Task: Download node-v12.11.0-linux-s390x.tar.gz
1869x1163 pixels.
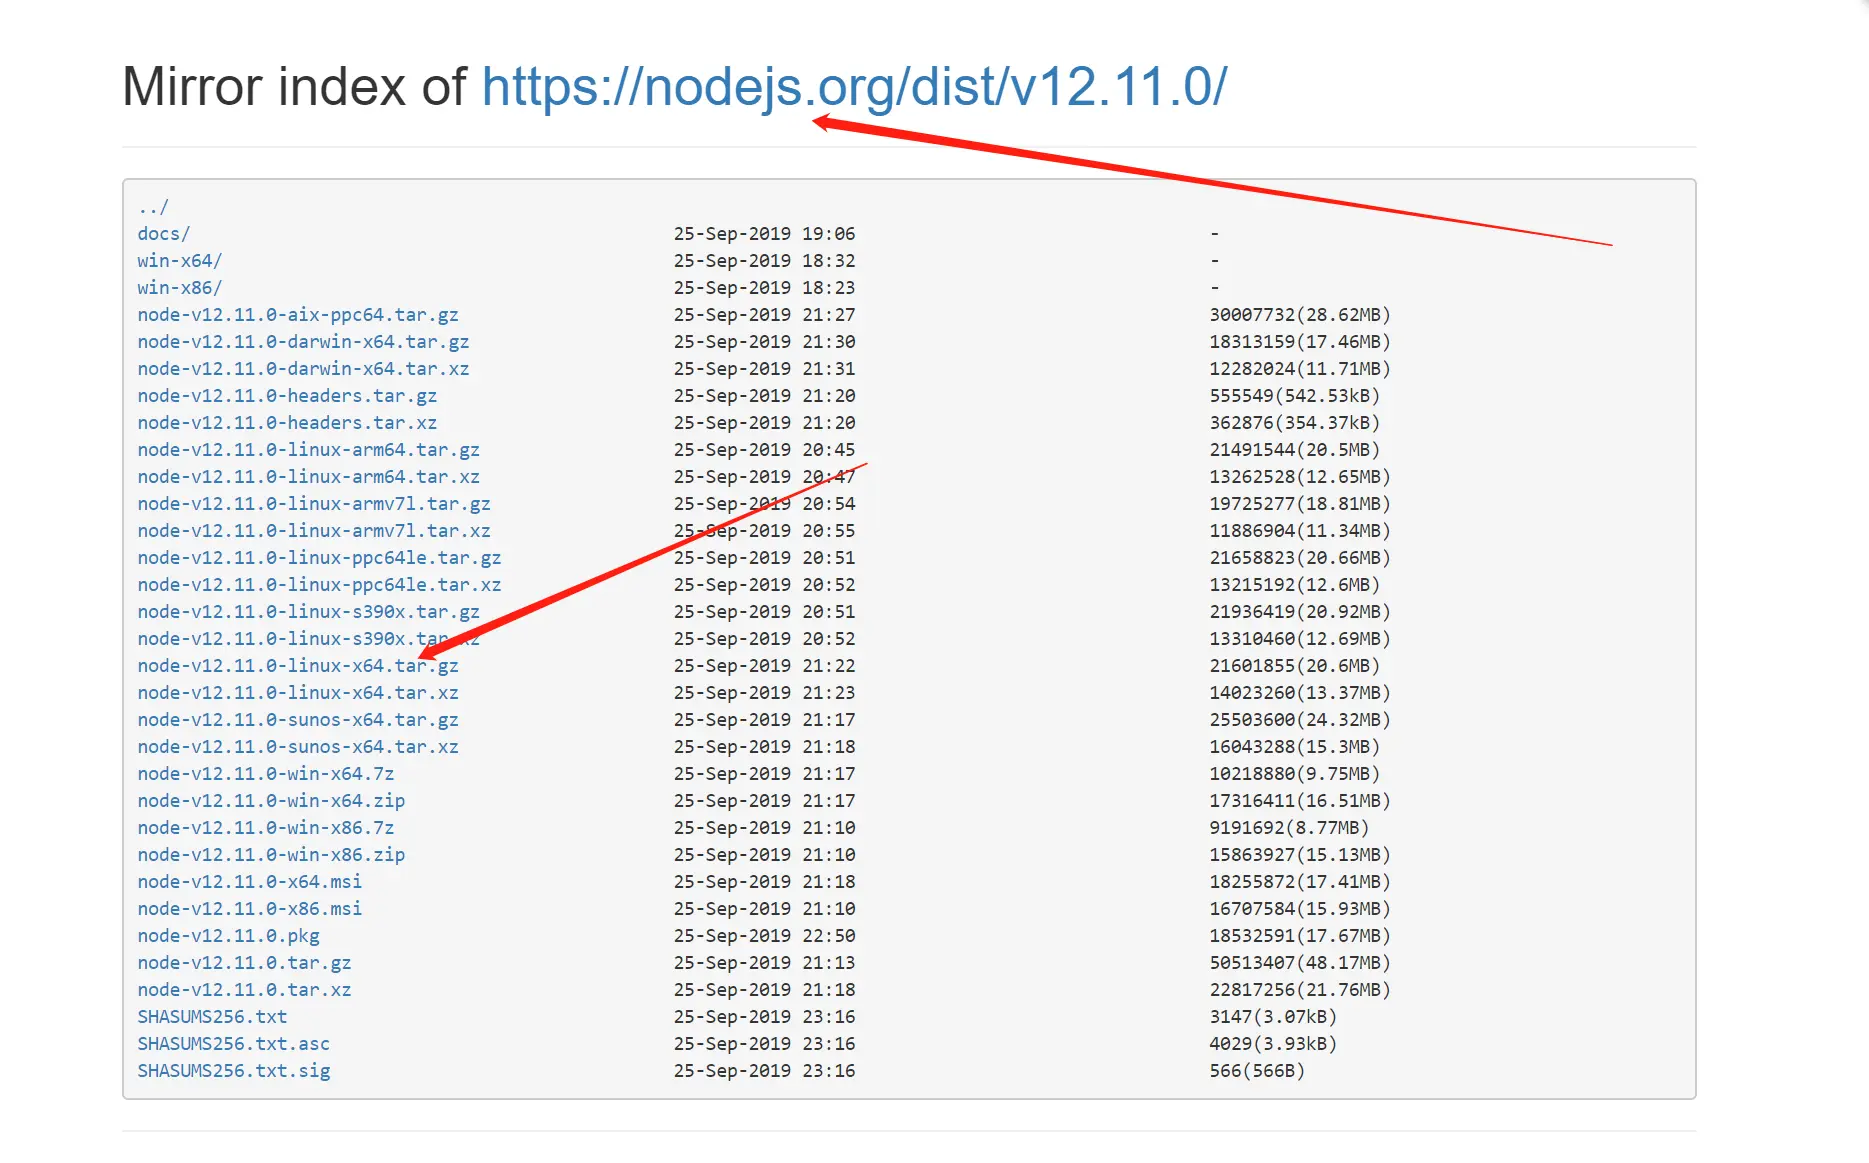Action: coord(309,612)
